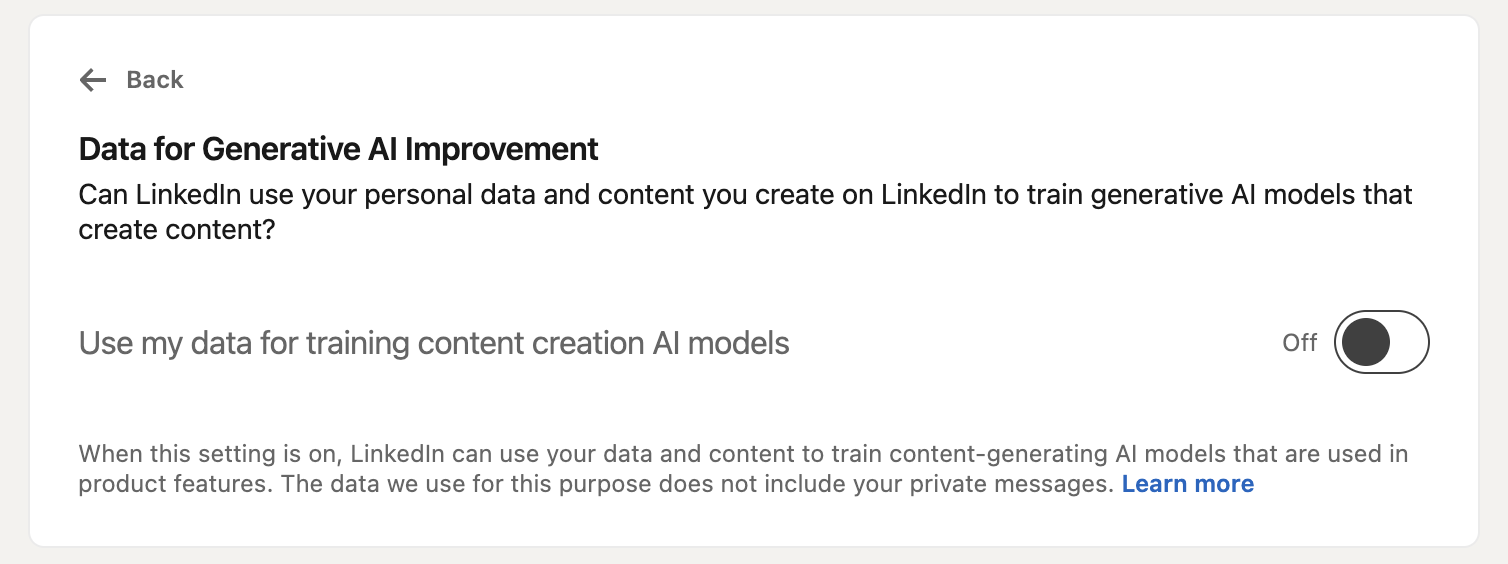
Task: Click the back arrow icon
Action: pyautogui.click(x=93, y=80)
